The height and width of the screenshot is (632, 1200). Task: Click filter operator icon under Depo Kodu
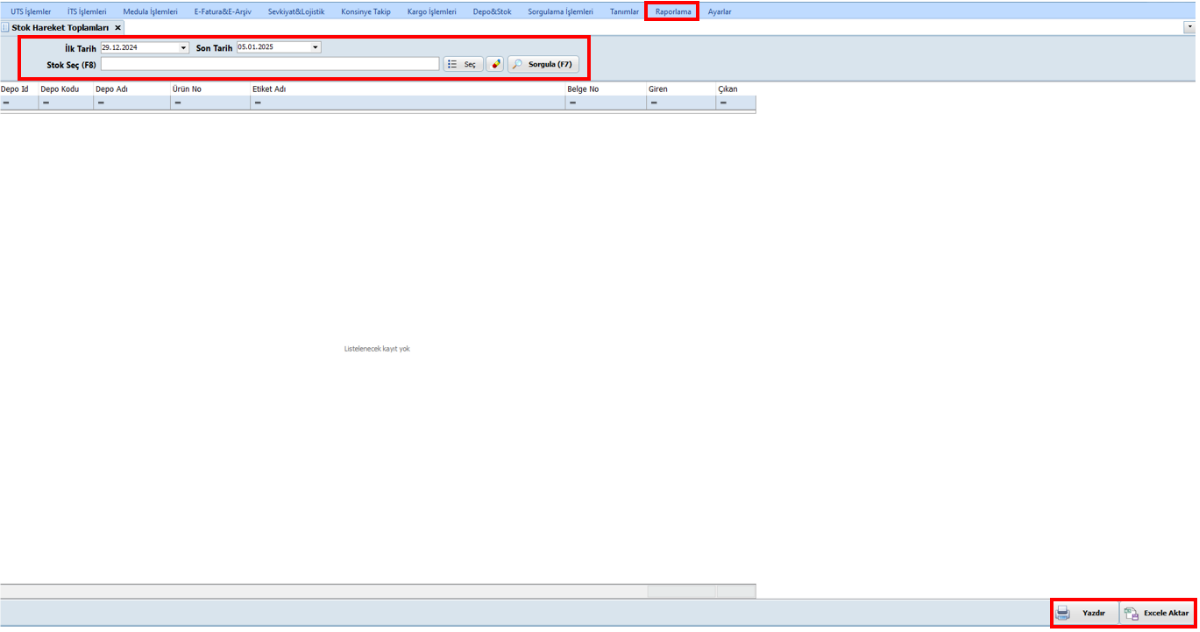(45, 103)
